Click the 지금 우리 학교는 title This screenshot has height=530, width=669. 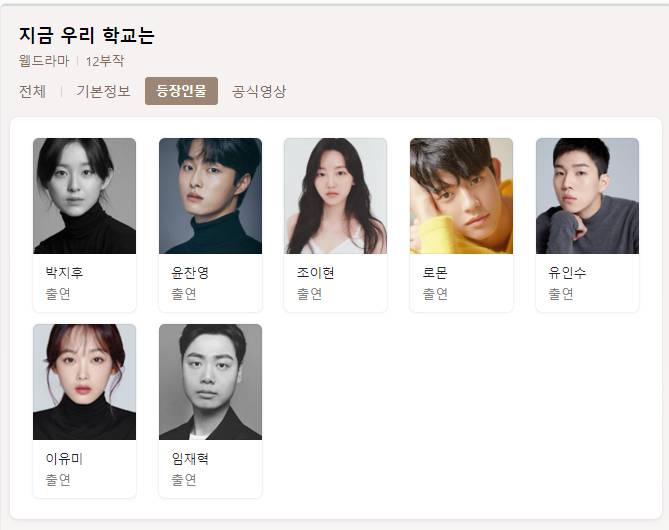click(87, 35)
